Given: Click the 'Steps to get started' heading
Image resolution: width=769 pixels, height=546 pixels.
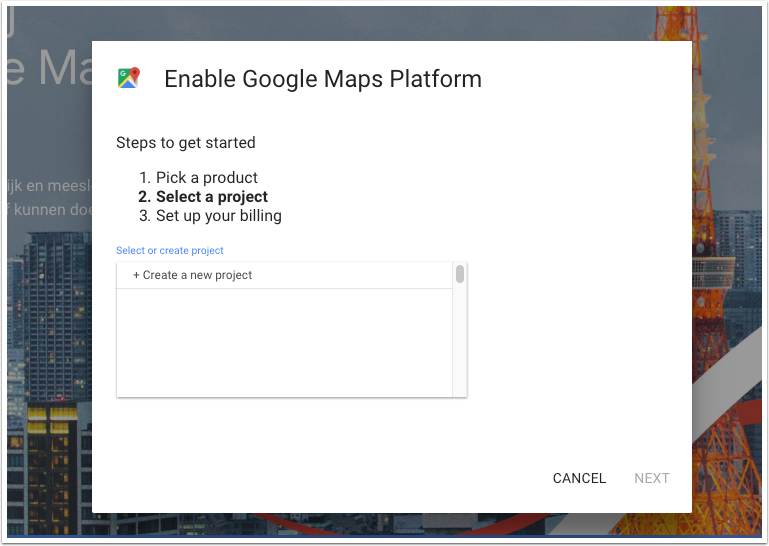Looking at the screenshot, I should 186,143.
